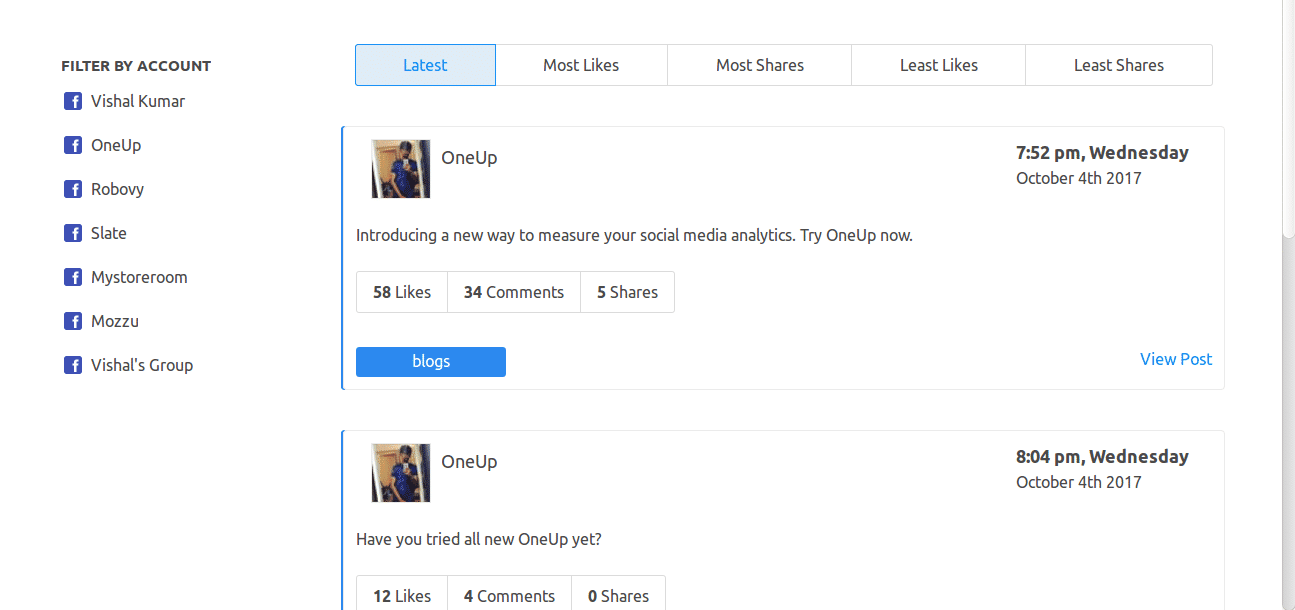The height and width of the screenshot is (610, 1295).
Task: Filter posts by the Mozzu account
Action: coord(114,321)
